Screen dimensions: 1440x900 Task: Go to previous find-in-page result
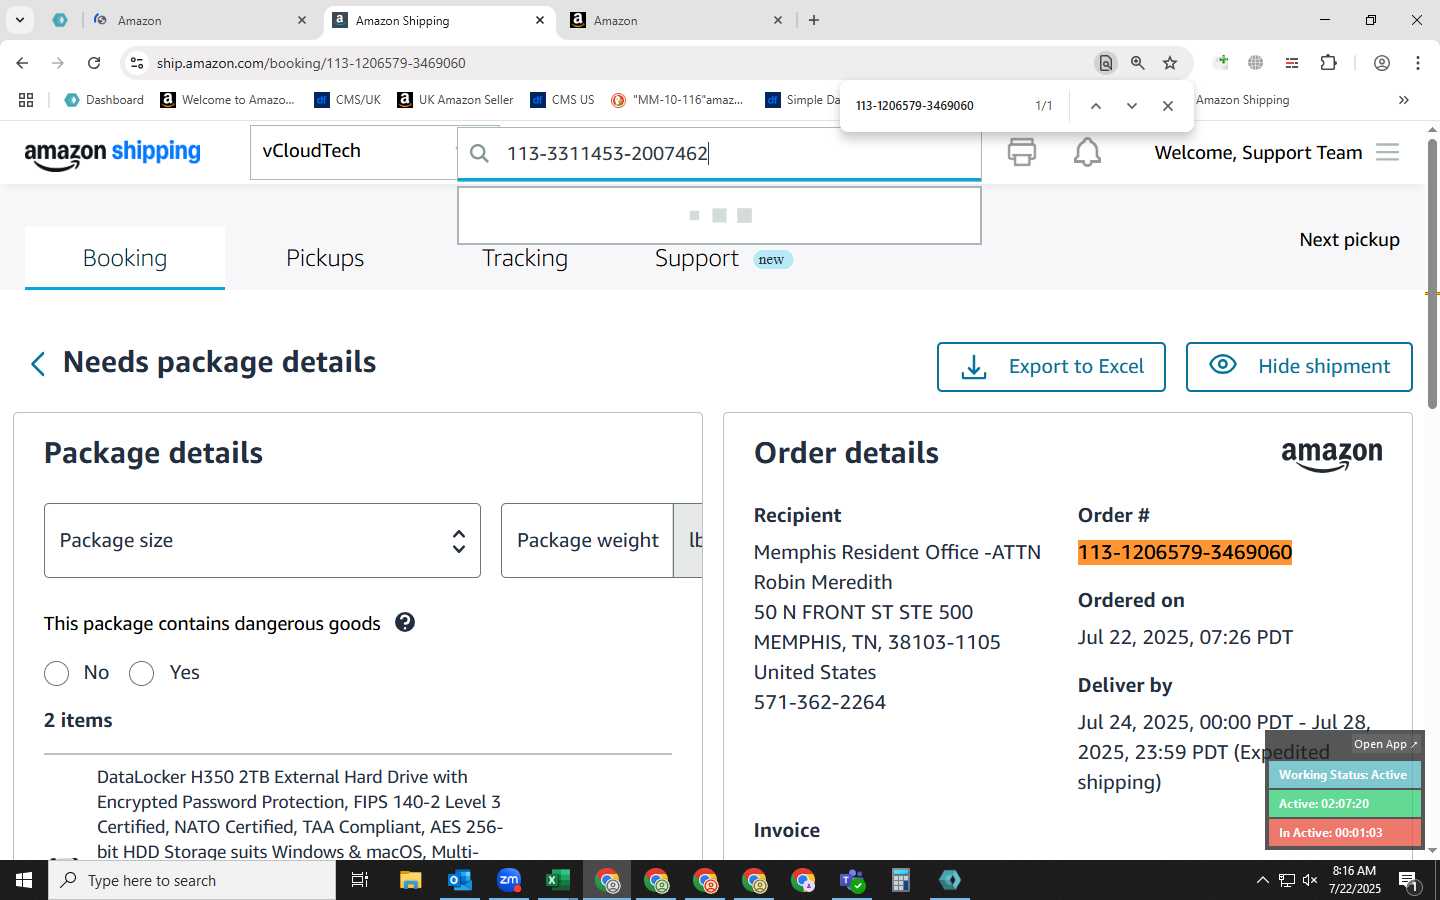pos(1096,106)
